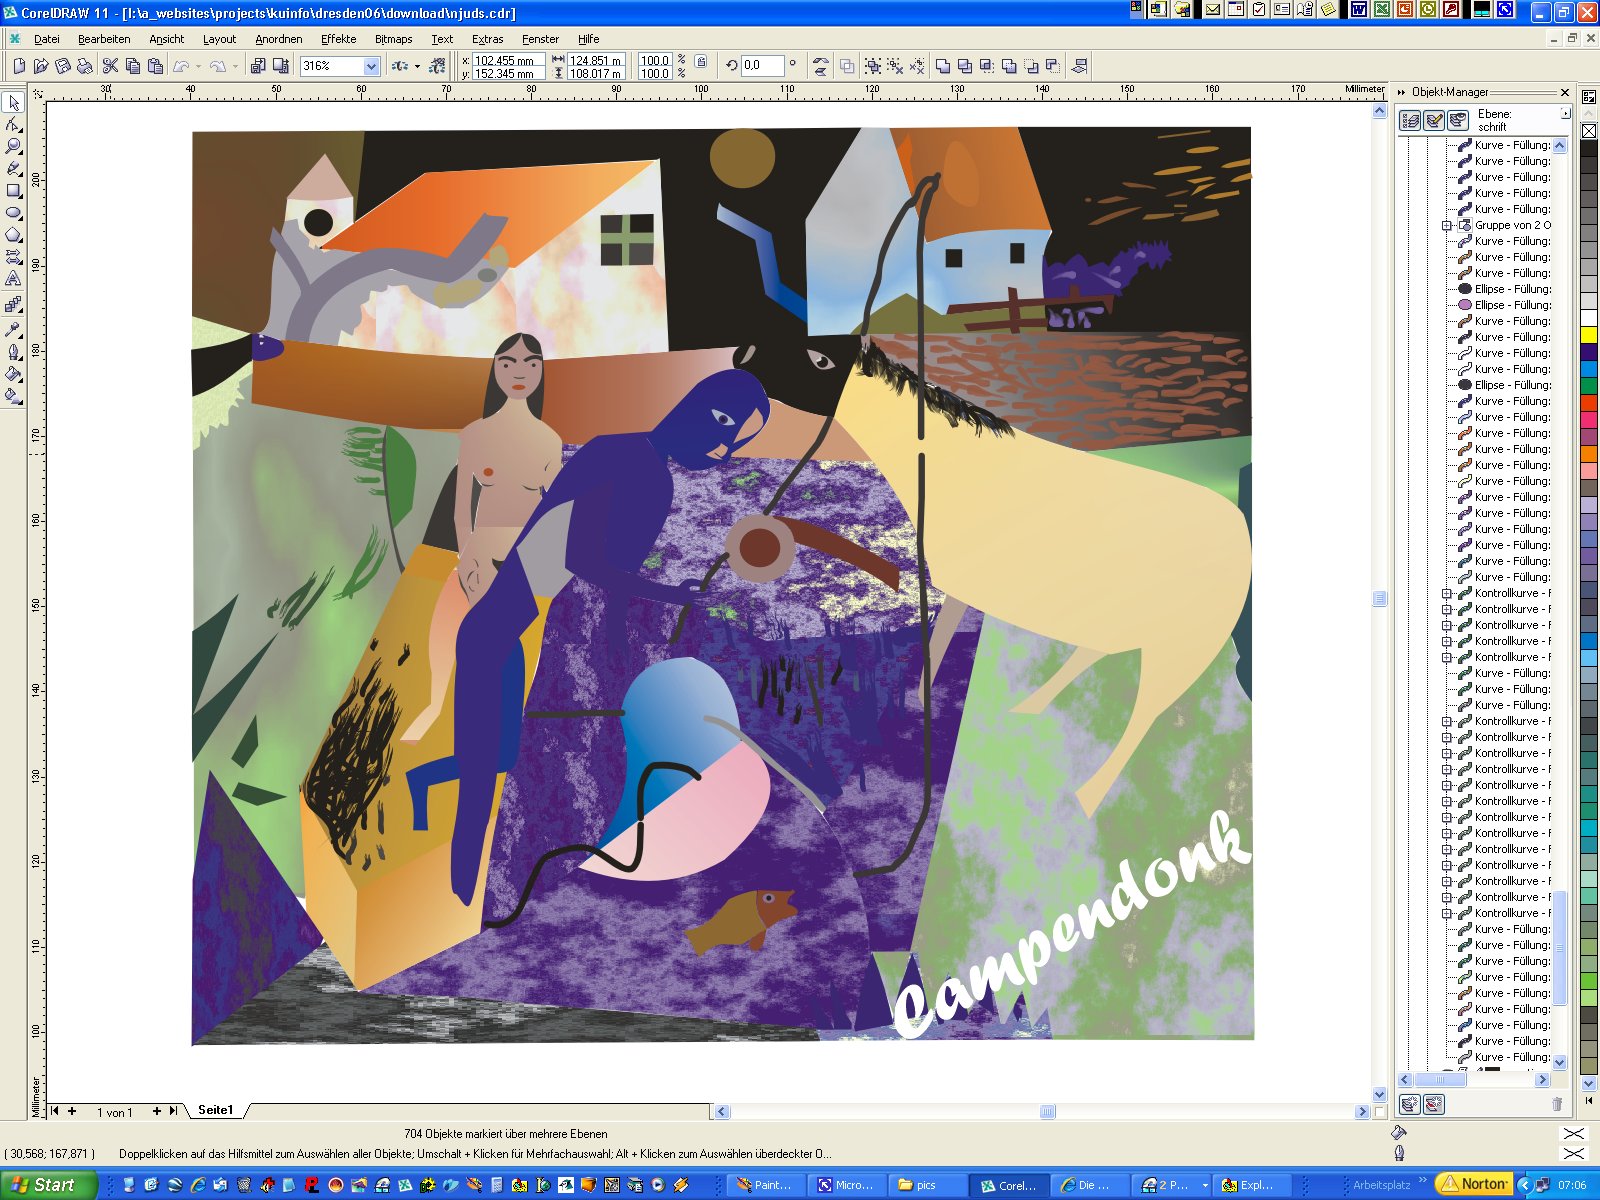
Task: Toggle Layer Manager View button
Action: pyautogui.click(x=1458, y=121)
